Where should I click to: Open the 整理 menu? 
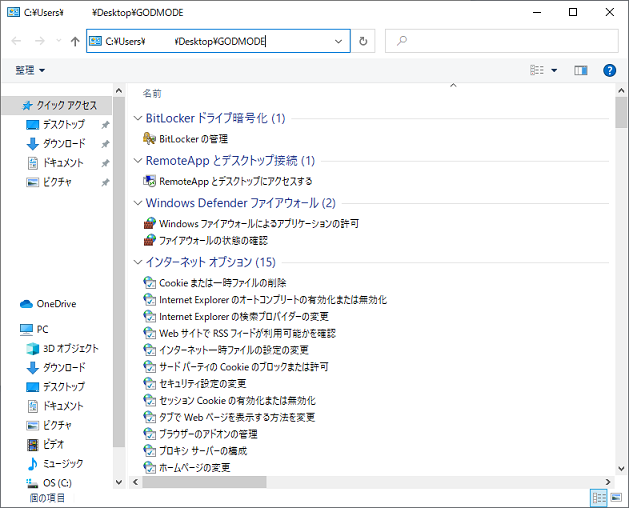30,70
